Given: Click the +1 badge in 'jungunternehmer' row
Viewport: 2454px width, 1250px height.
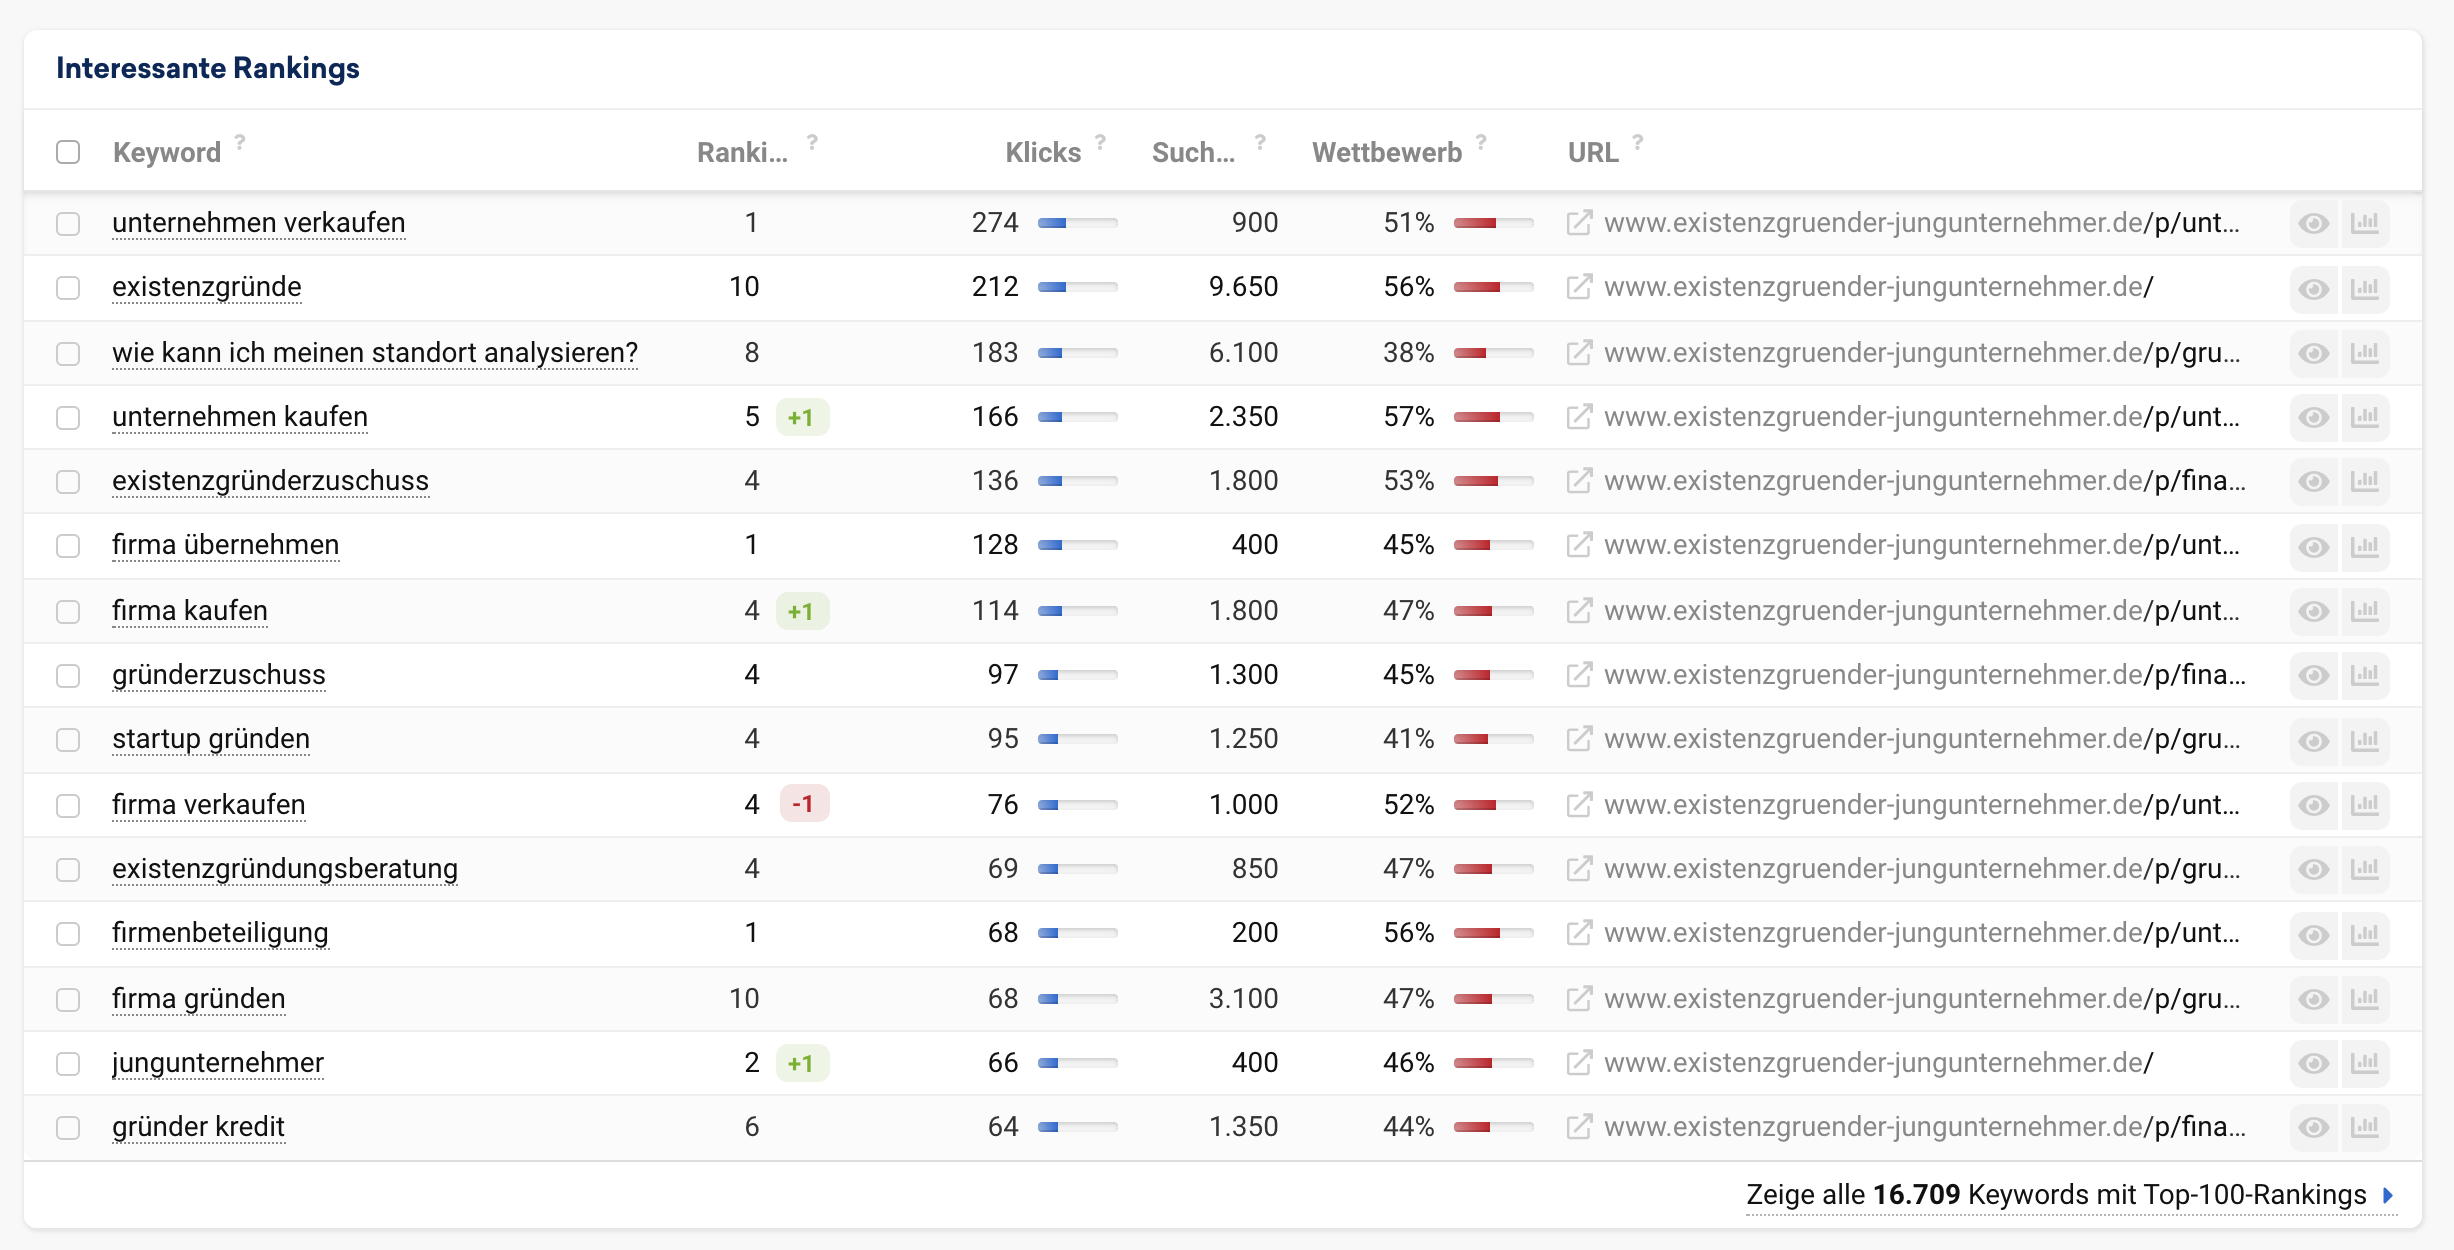Looking at the screenshot, I should point(802,1063).
